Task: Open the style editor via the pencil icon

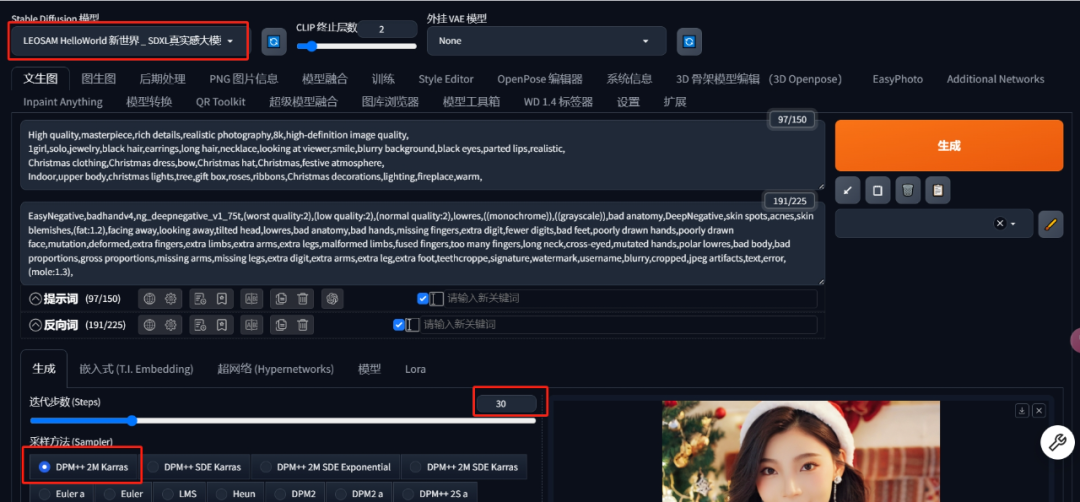Action: coord(1050,224)
